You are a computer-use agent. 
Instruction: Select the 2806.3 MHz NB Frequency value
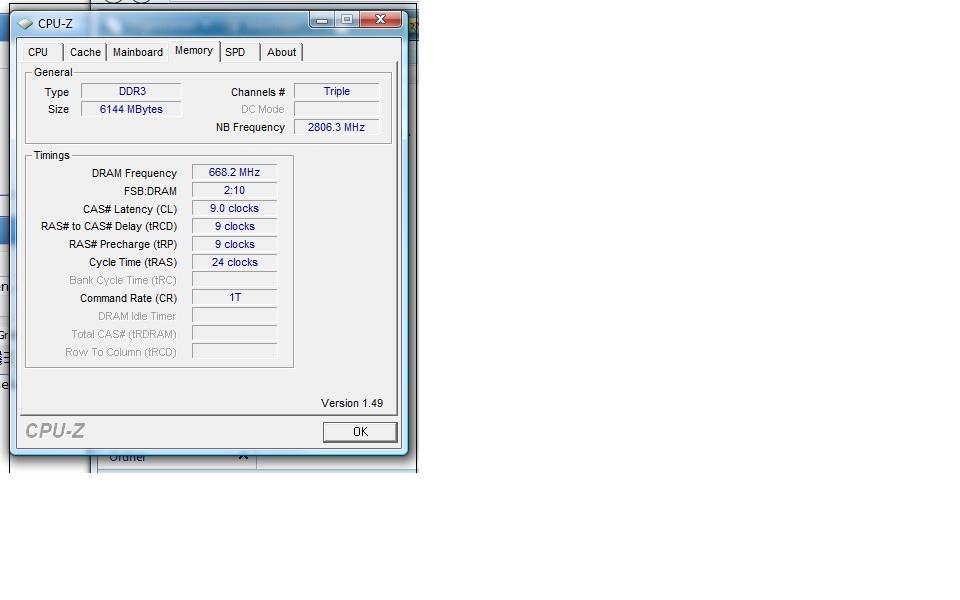click(x=337, y=127)
